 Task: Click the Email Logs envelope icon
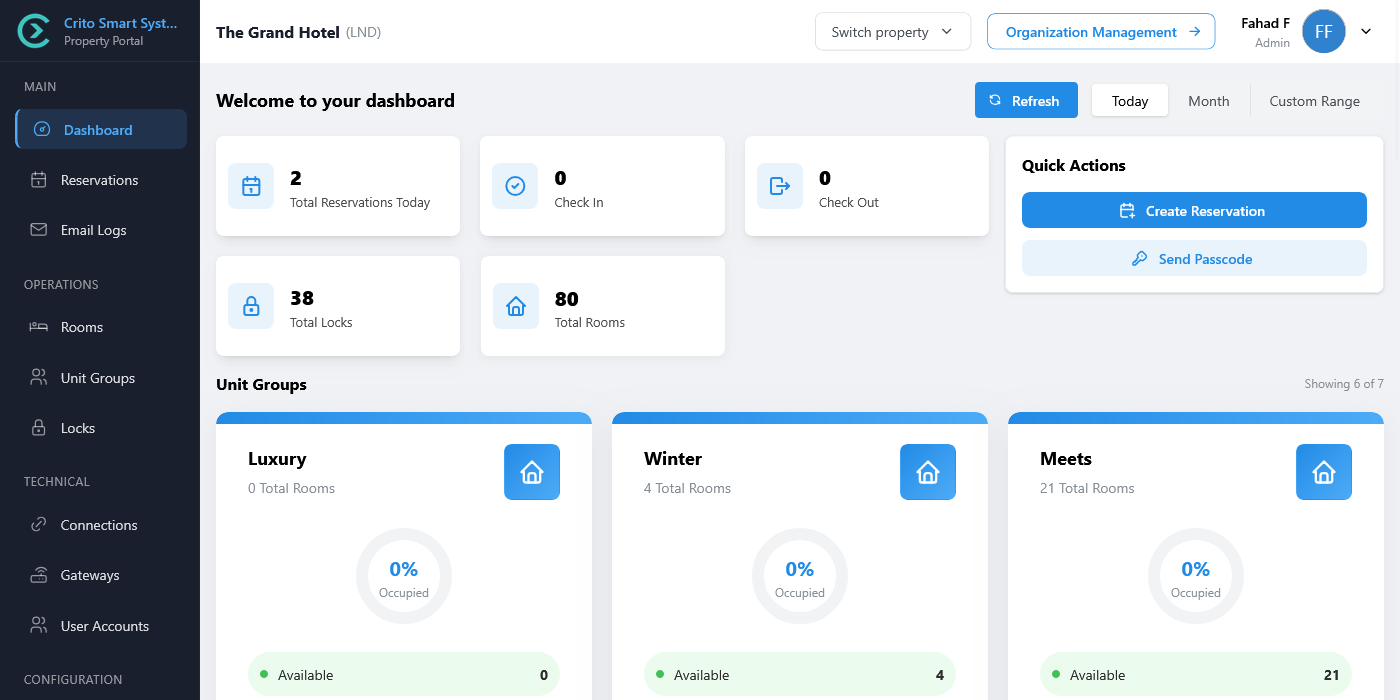tap(39, 230)
